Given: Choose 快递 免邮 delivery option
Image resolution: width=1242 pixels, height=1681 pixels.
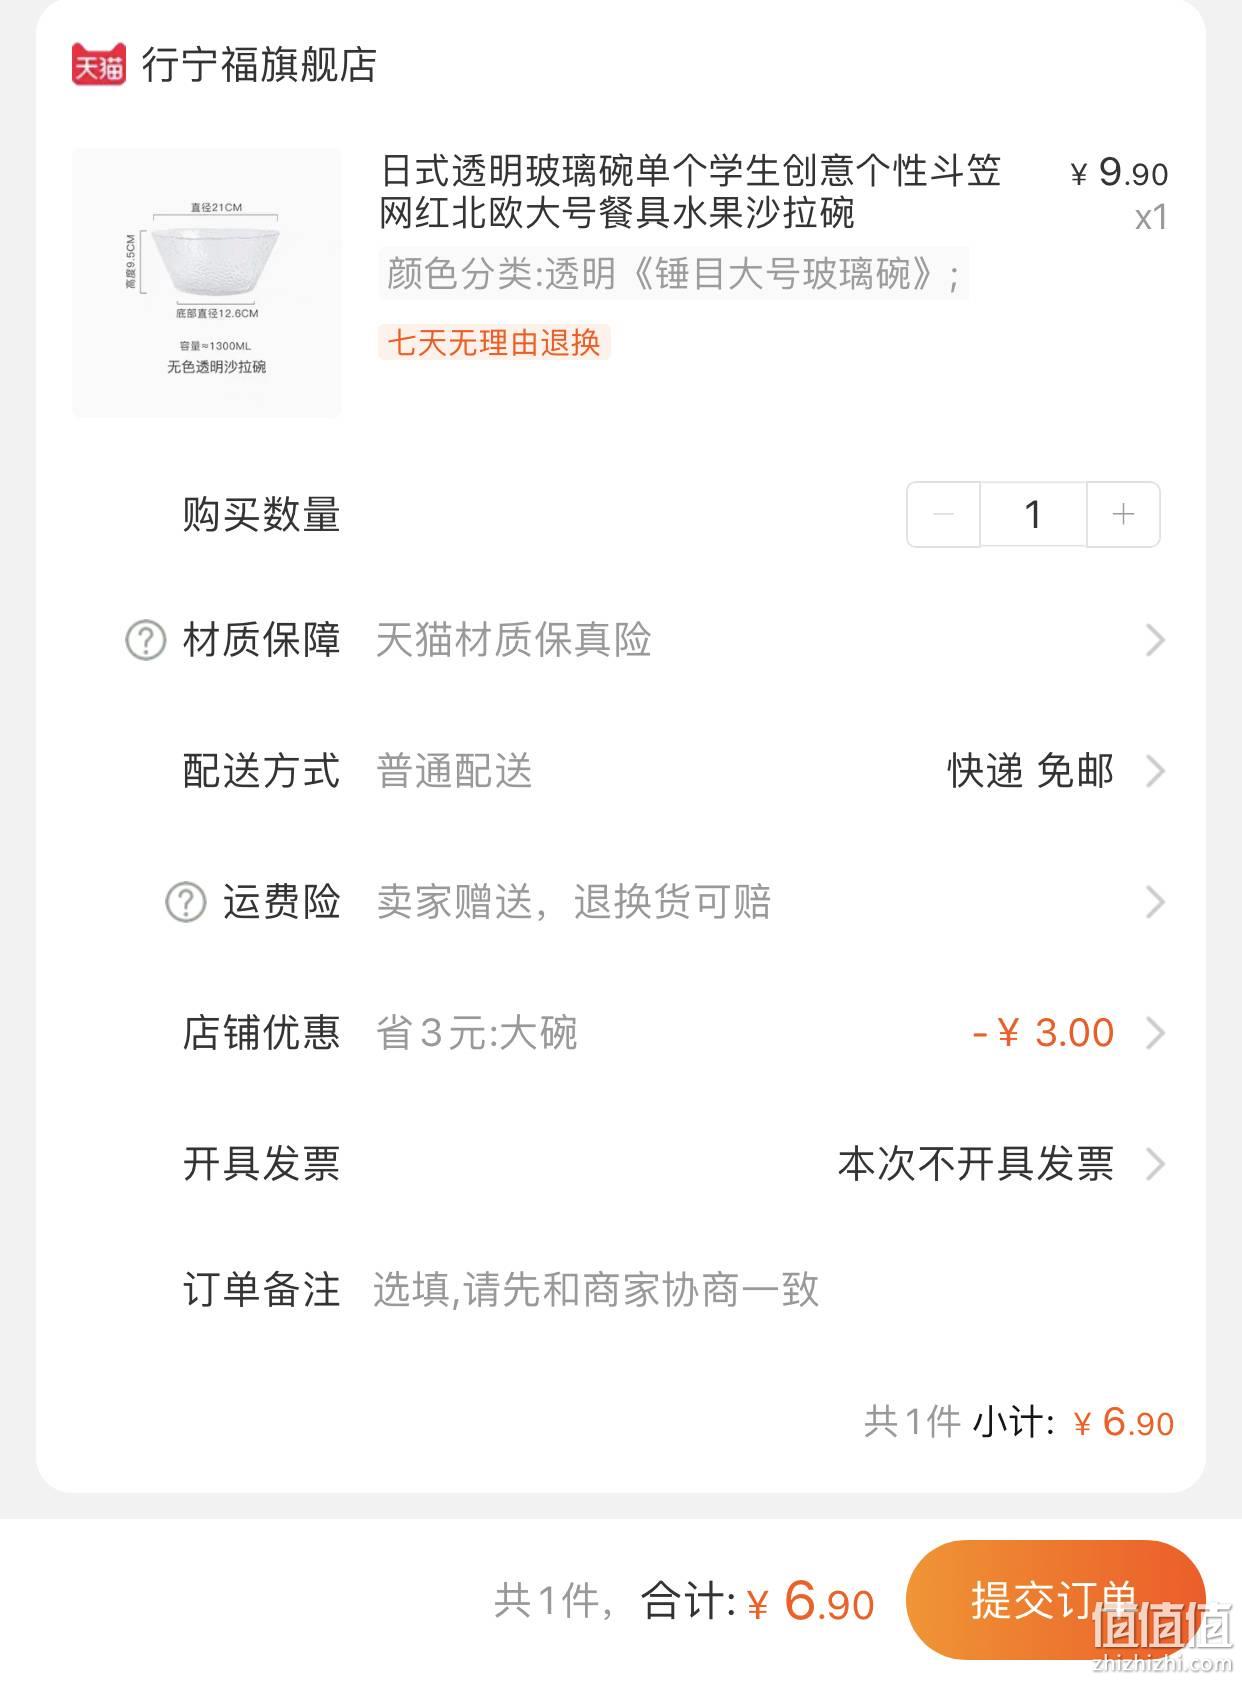Looking at the screenshot, I should (1030, 771).
